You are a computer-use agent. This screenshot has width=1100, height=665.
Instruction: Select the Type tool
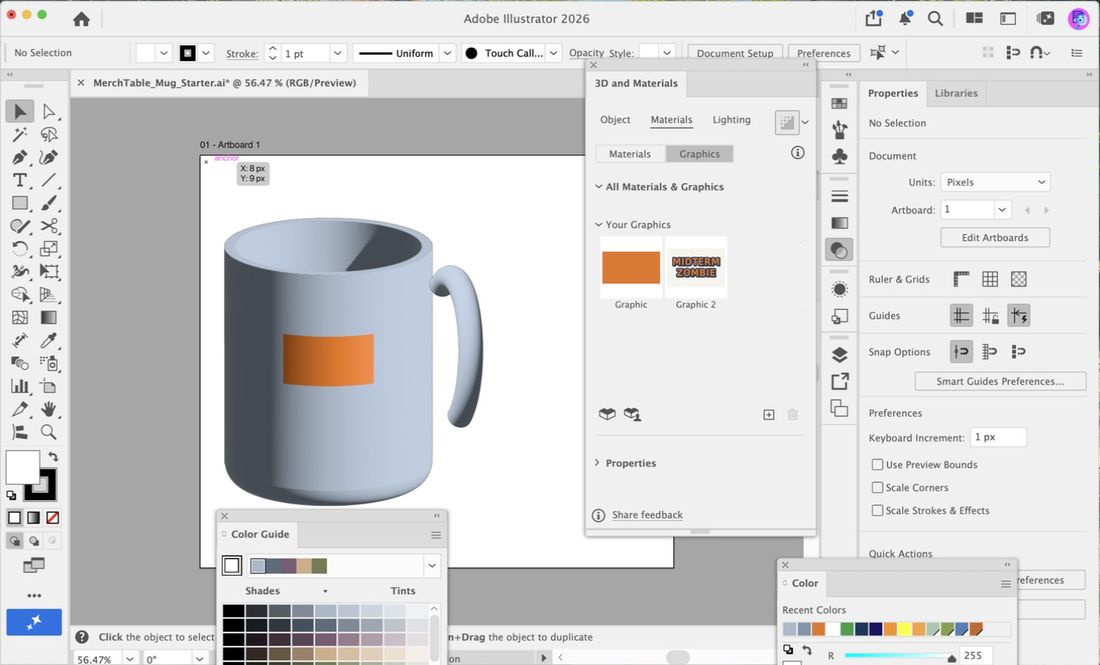coord(20,180)
